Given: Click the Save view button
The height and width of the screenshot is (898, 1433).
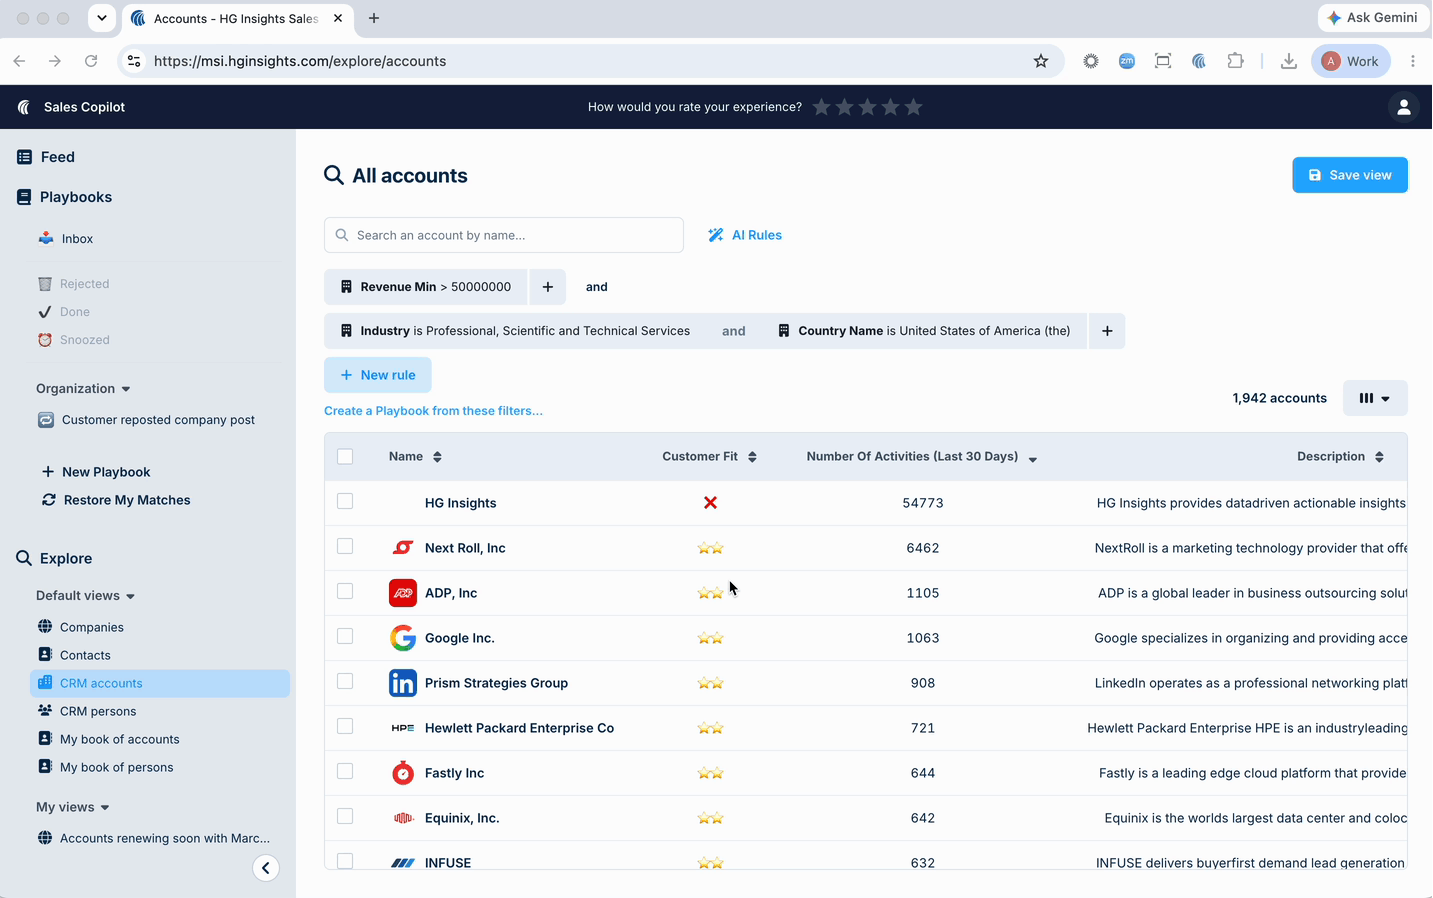Looking at the screenshot, I should click(1350, 175).
